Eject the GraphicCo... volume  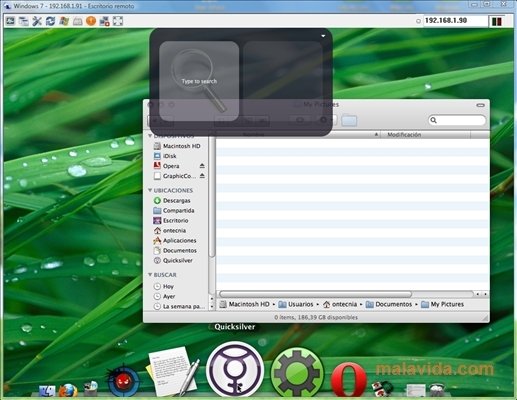(x=202, y=176)
